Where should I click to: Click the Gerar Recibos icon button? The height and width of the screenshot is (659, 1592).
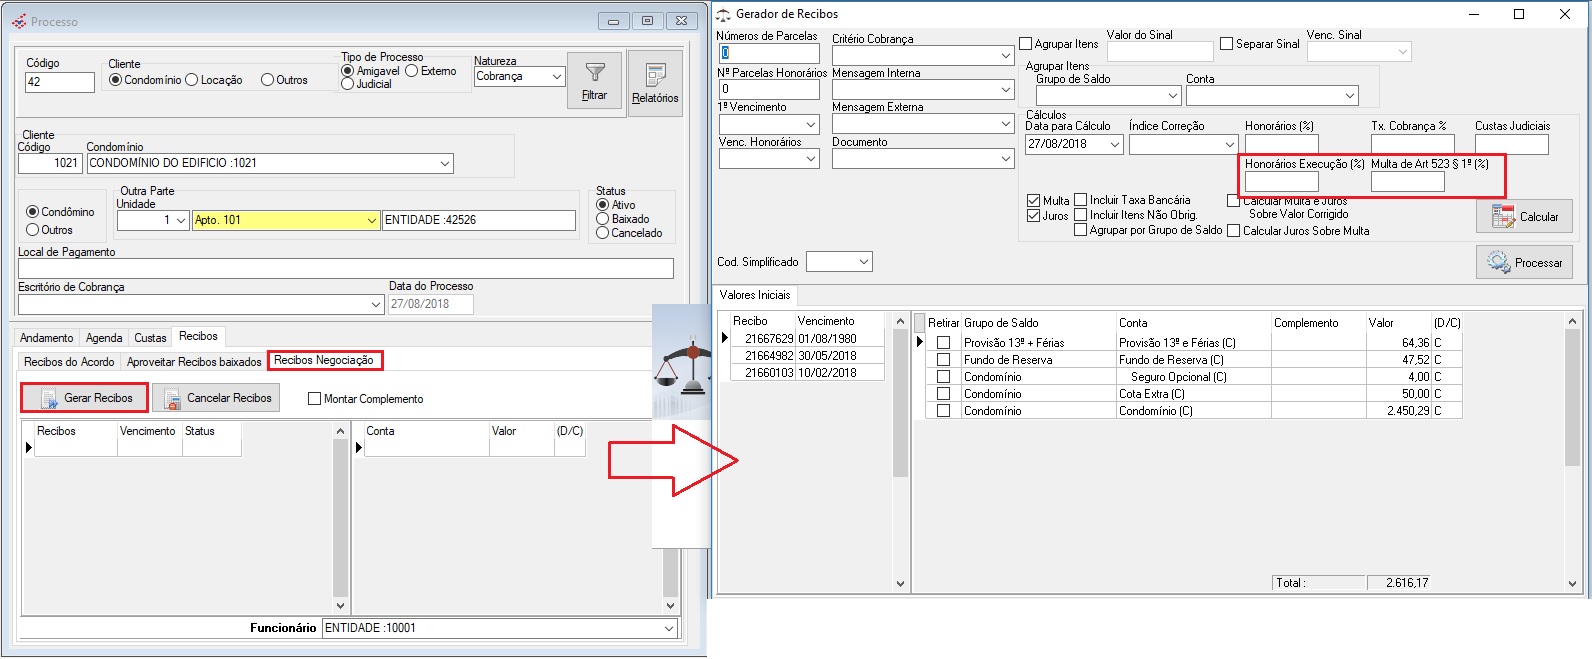84,398
